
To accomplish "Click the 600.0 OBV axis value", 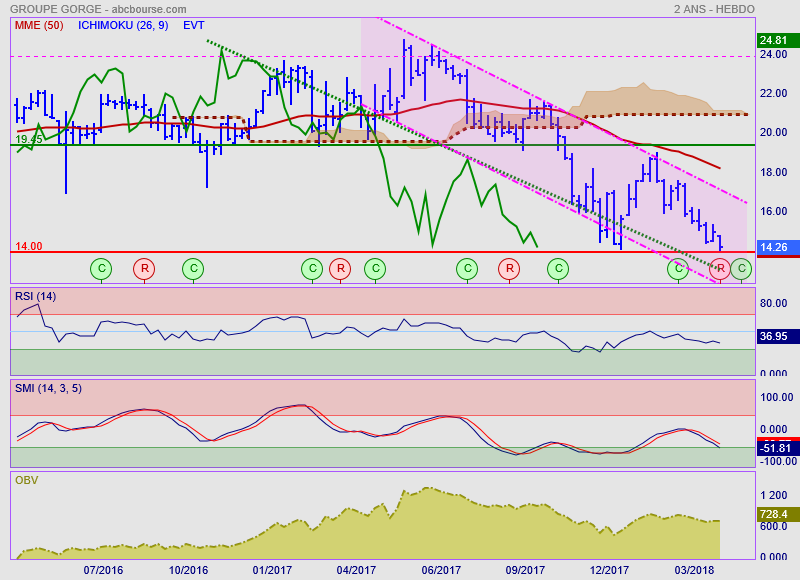I will coord(773,526).
